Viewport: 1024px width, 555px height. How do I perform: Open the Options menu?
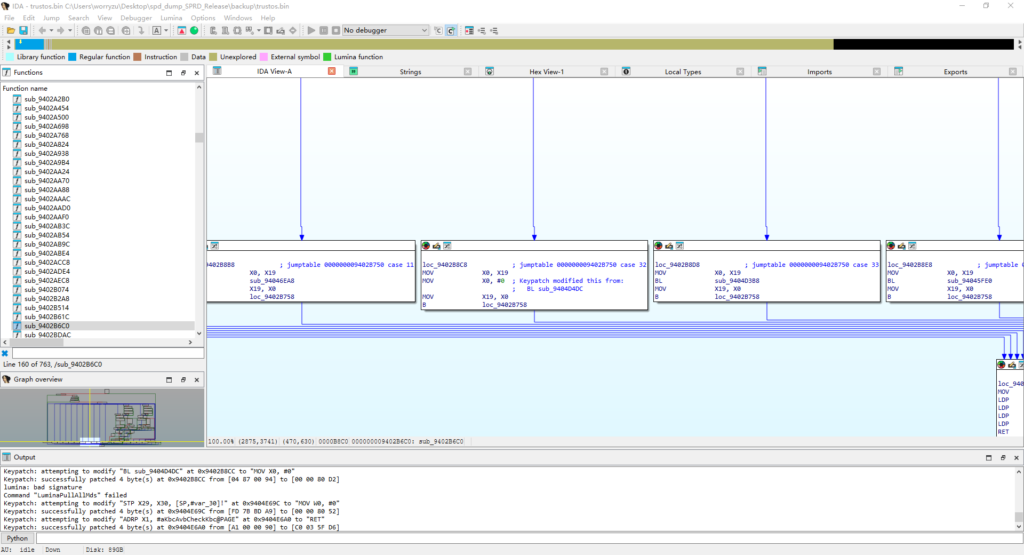coord(203,18)
